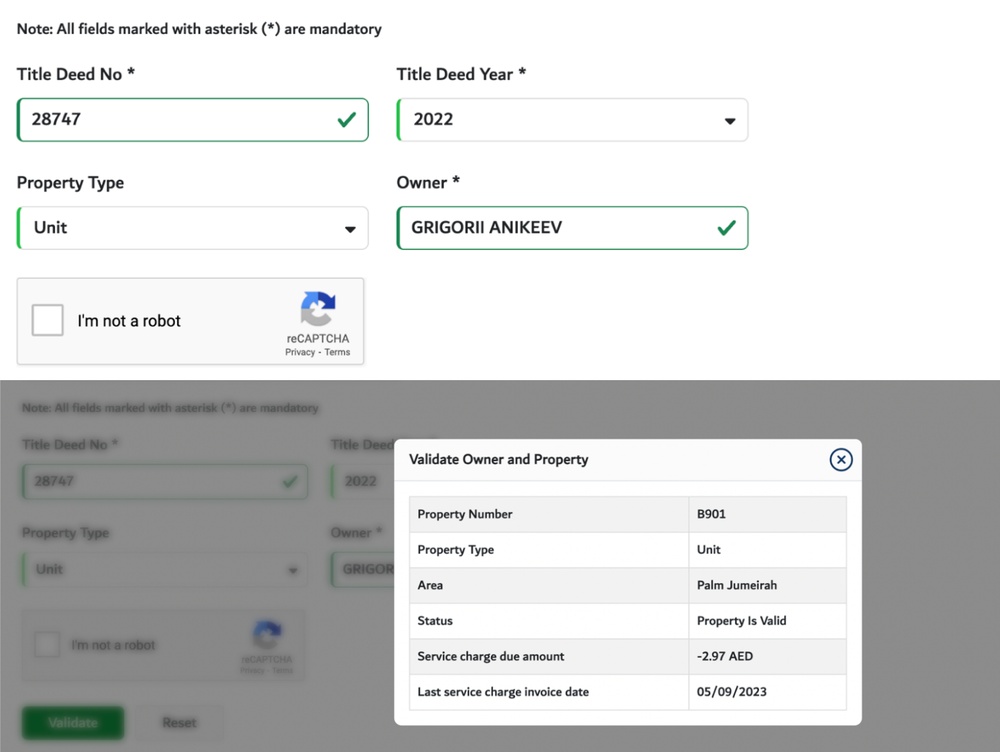This screenshot has height=752, width=1000.
Task: Open the reCAPTCHA Privacy link
Action: 300,352
